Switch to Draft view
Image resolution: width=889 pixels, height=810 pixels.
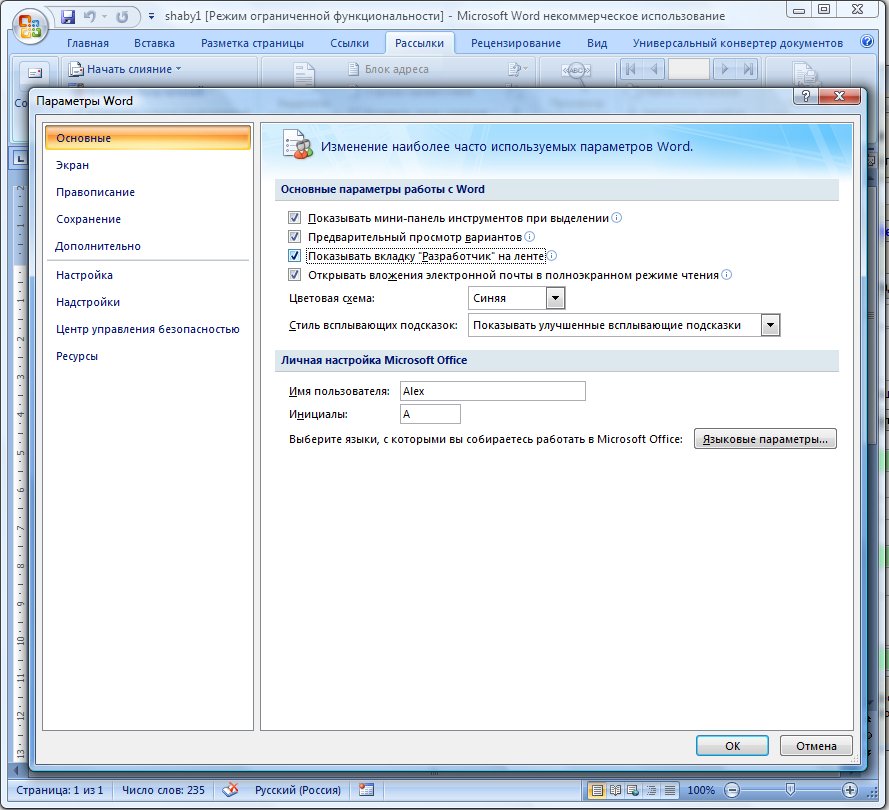point(670,790)
